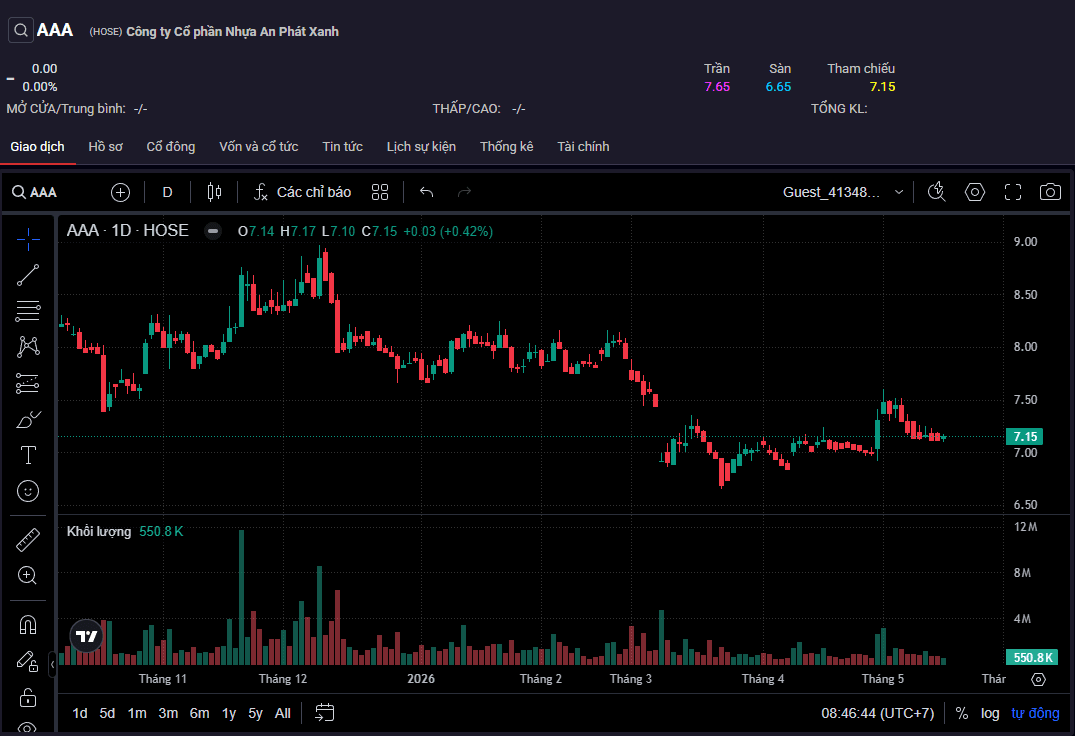Open the Vốn và cổ tức tab
Image resolution: width=1075 pixels, height=736 pixels.
(x=258, y=147)
